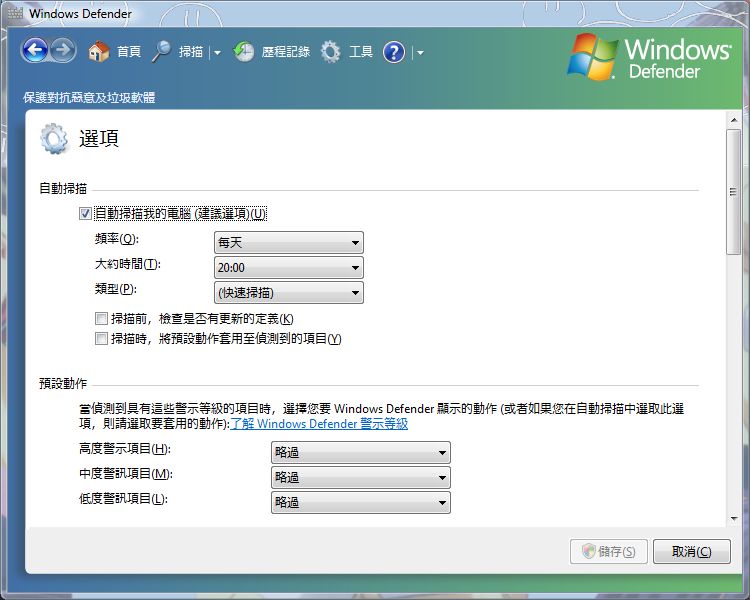Viewport: 750px width, 600px height.
Task: Open the home page via house icon
Action: point(99,51)
